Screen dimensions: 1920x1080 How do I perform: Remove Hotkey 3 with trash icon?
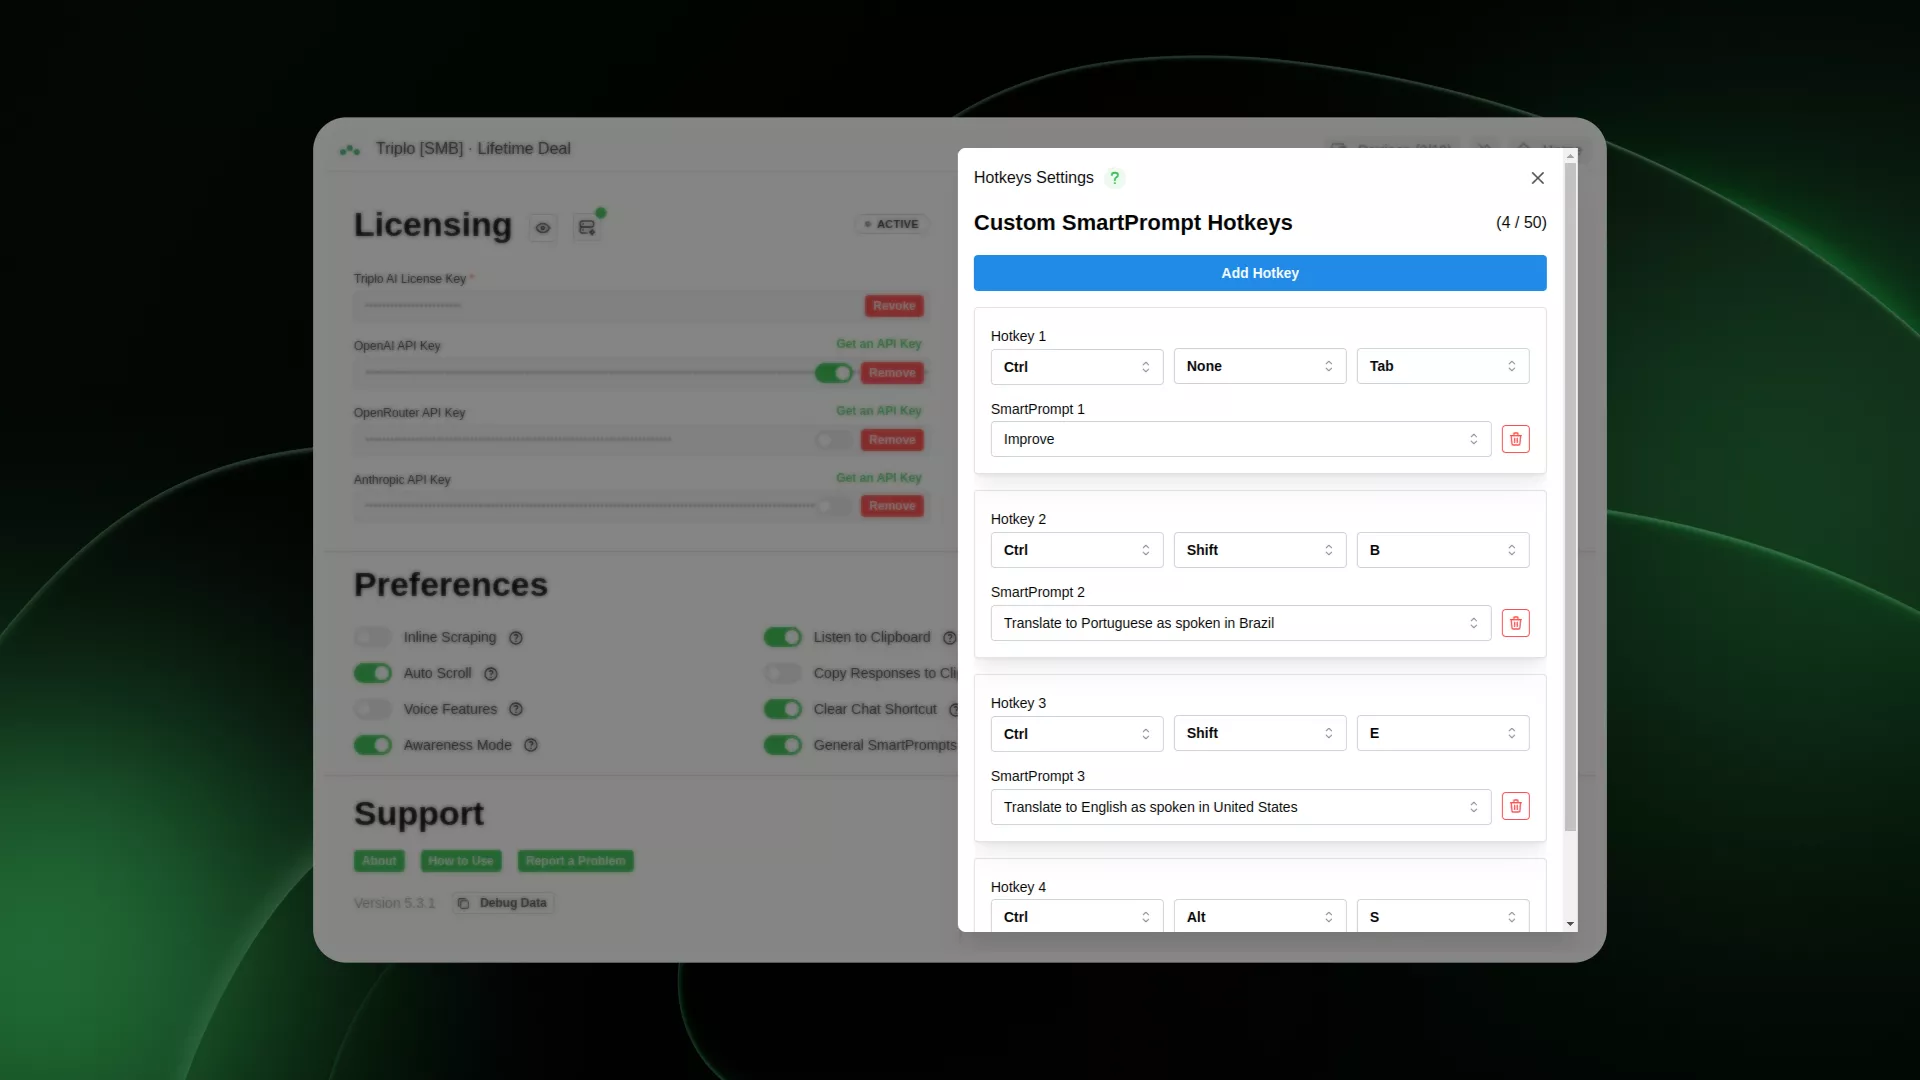(1515, 807)
